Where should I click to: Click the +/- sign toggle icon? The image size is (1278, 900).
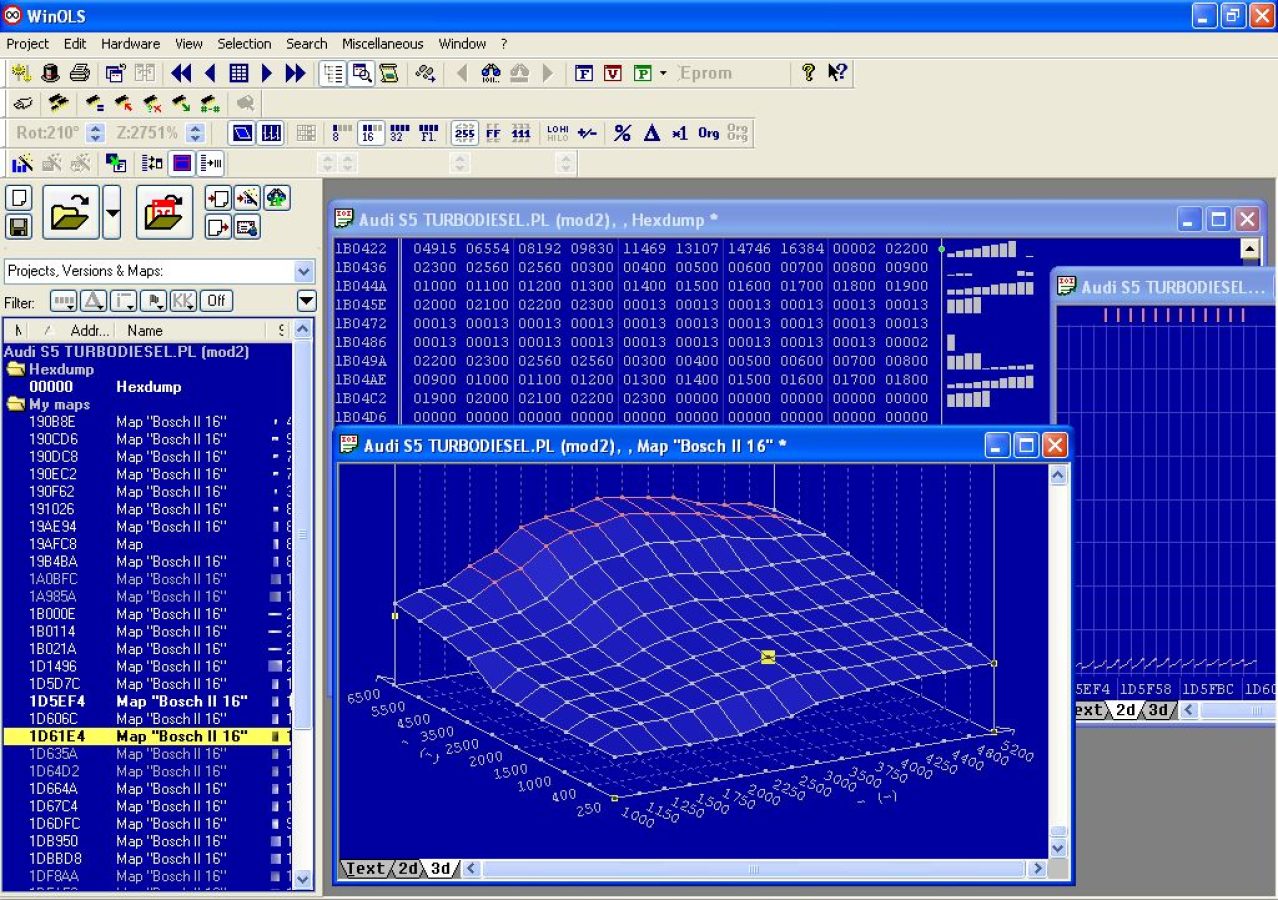[587, 133]
